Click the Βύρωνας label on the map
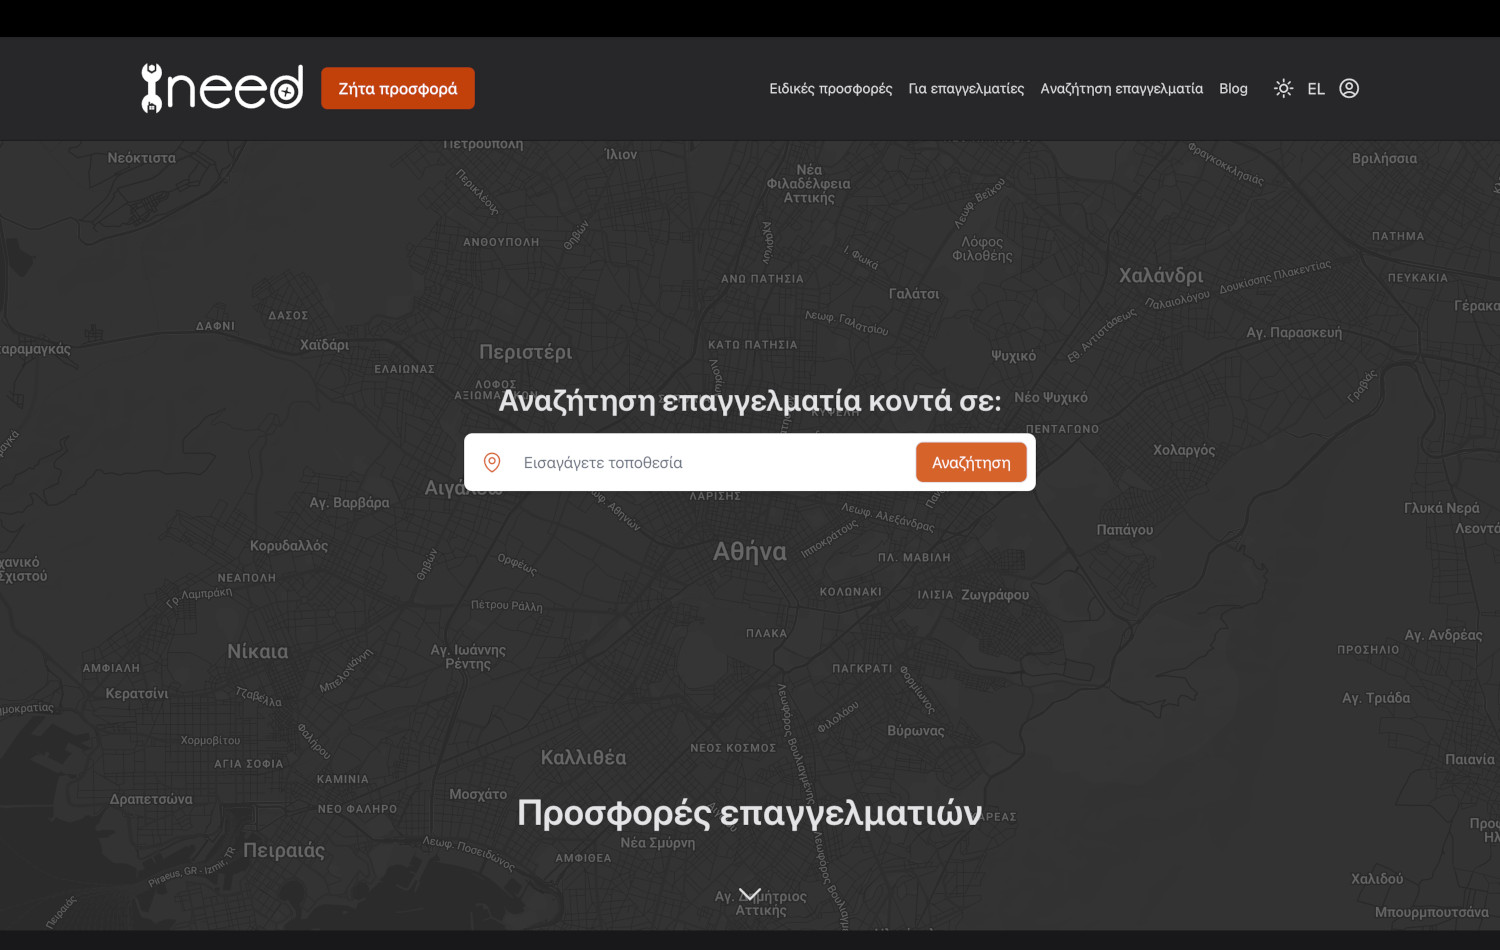The height and width of the screenshot is (950, 1500). [916, 731]
